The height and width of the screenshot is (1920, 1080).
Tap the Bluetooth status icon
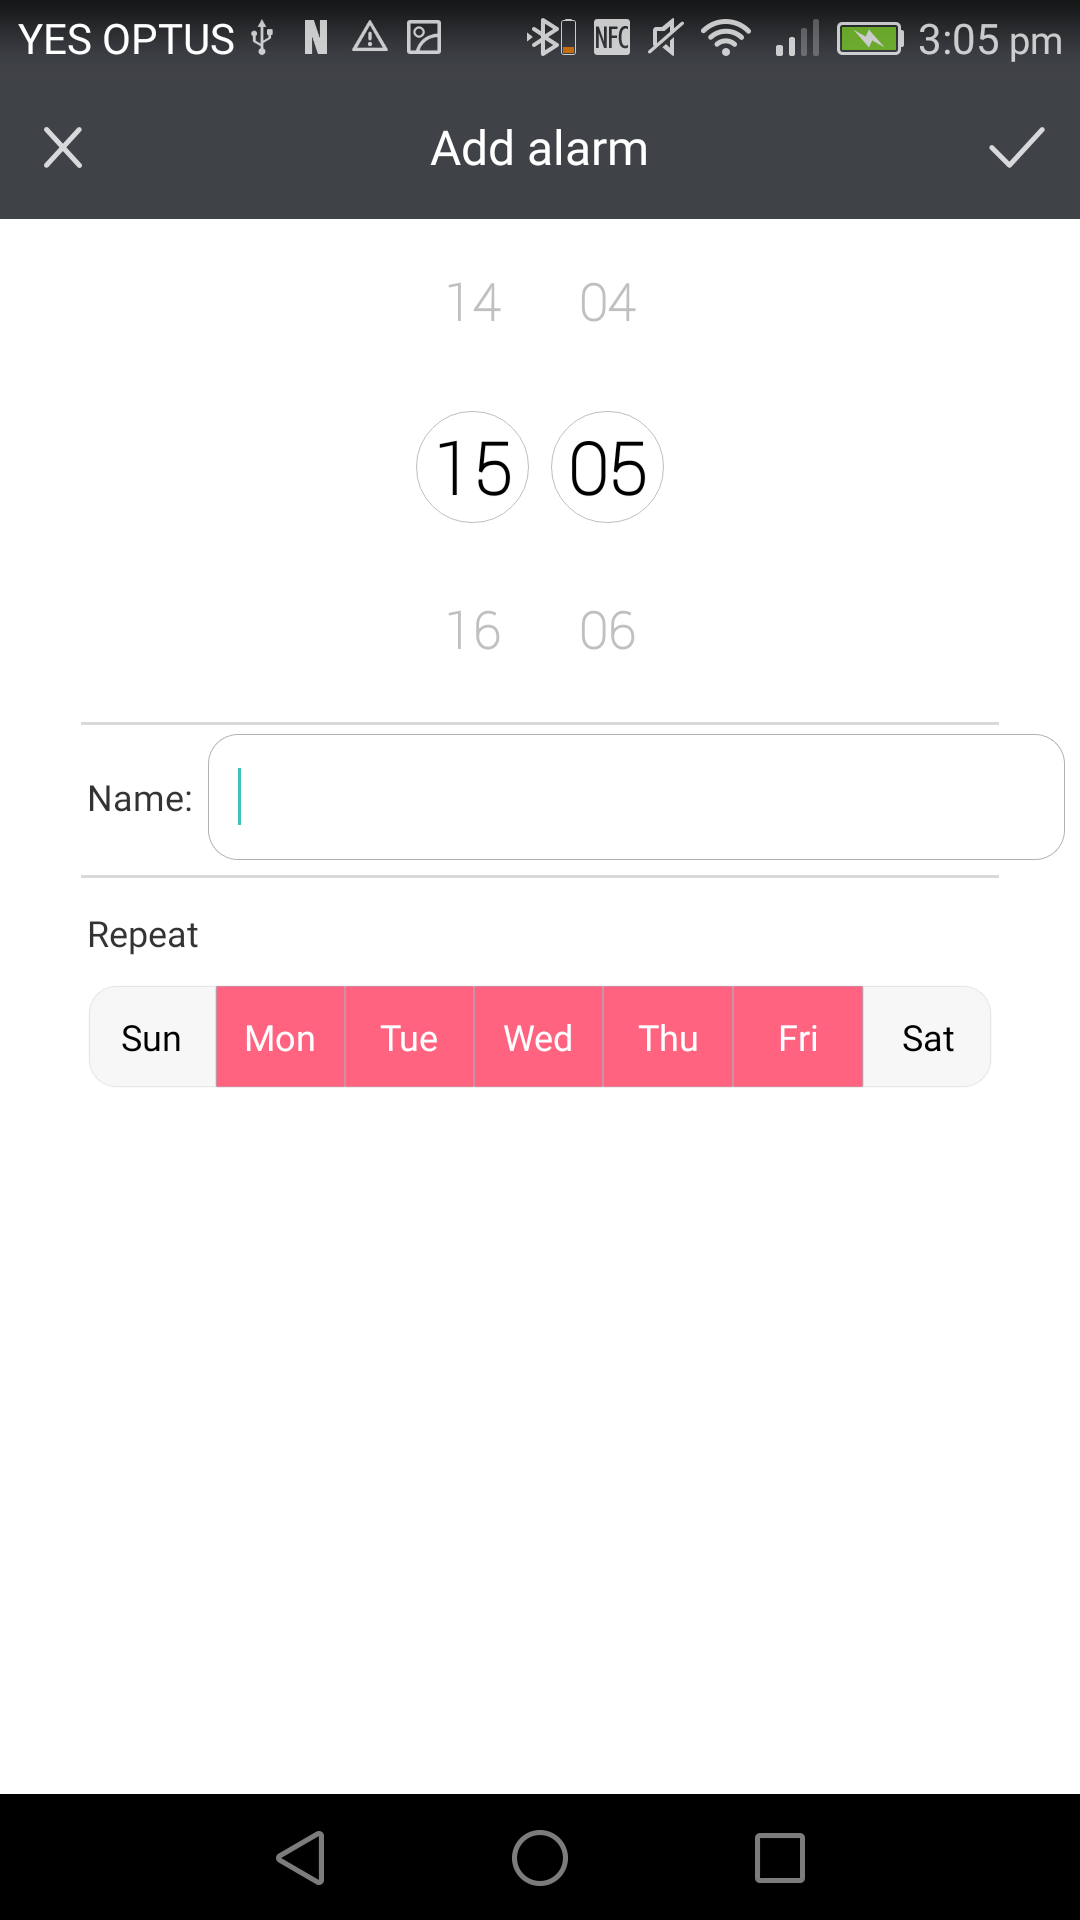(x=551, y=39)
